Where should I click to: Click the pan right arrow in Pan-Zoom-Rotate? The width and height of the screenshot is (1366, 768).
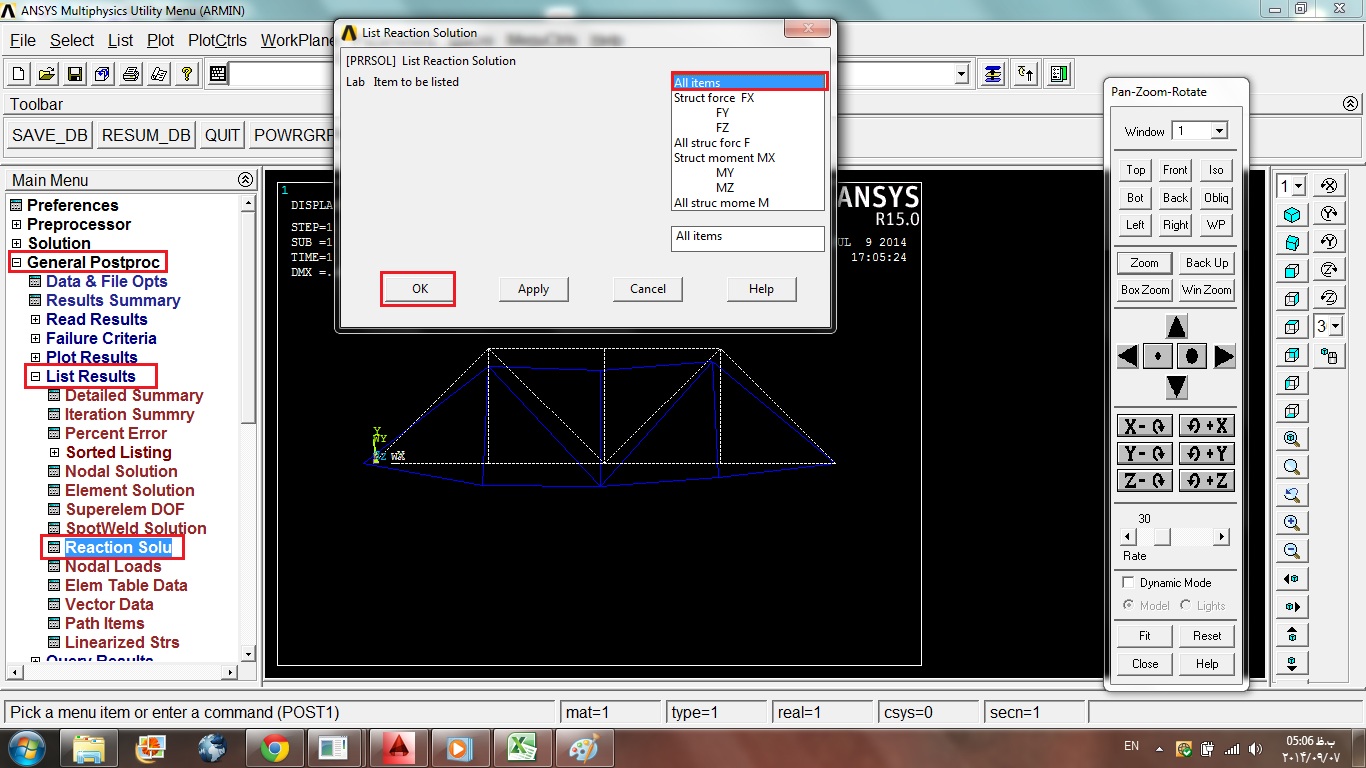point(1225,356)
